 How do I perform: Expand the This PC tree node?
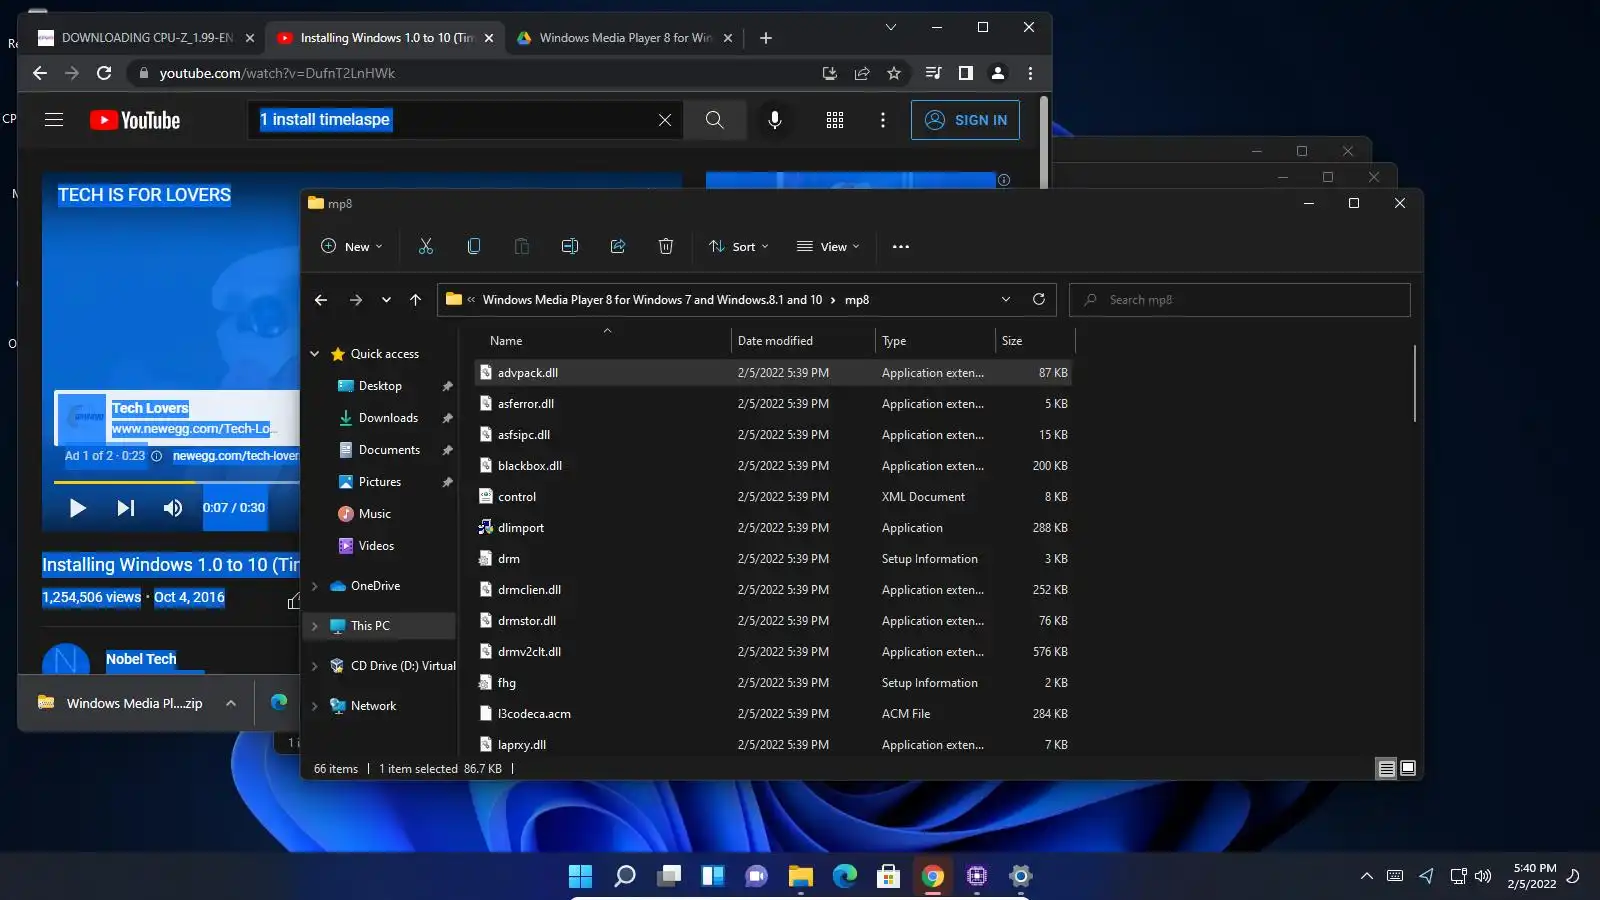(315, 626)
